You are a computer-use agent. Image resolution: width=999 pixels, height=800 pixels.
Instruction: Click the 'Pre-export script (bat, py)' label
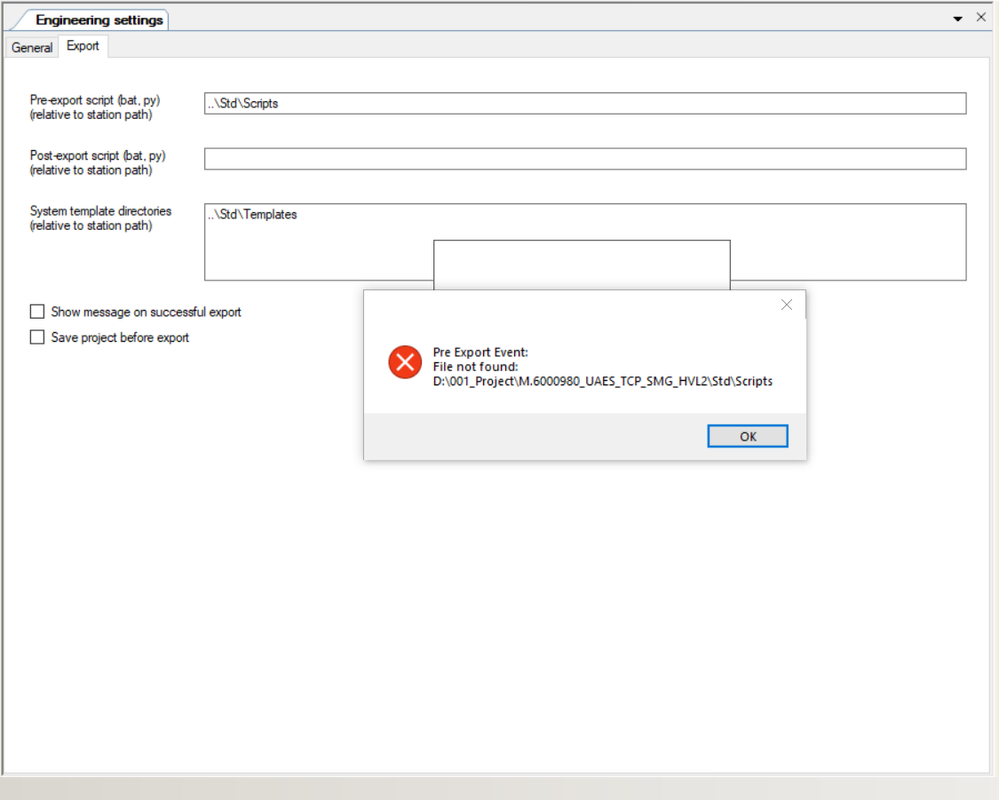[x=95, y=100]
